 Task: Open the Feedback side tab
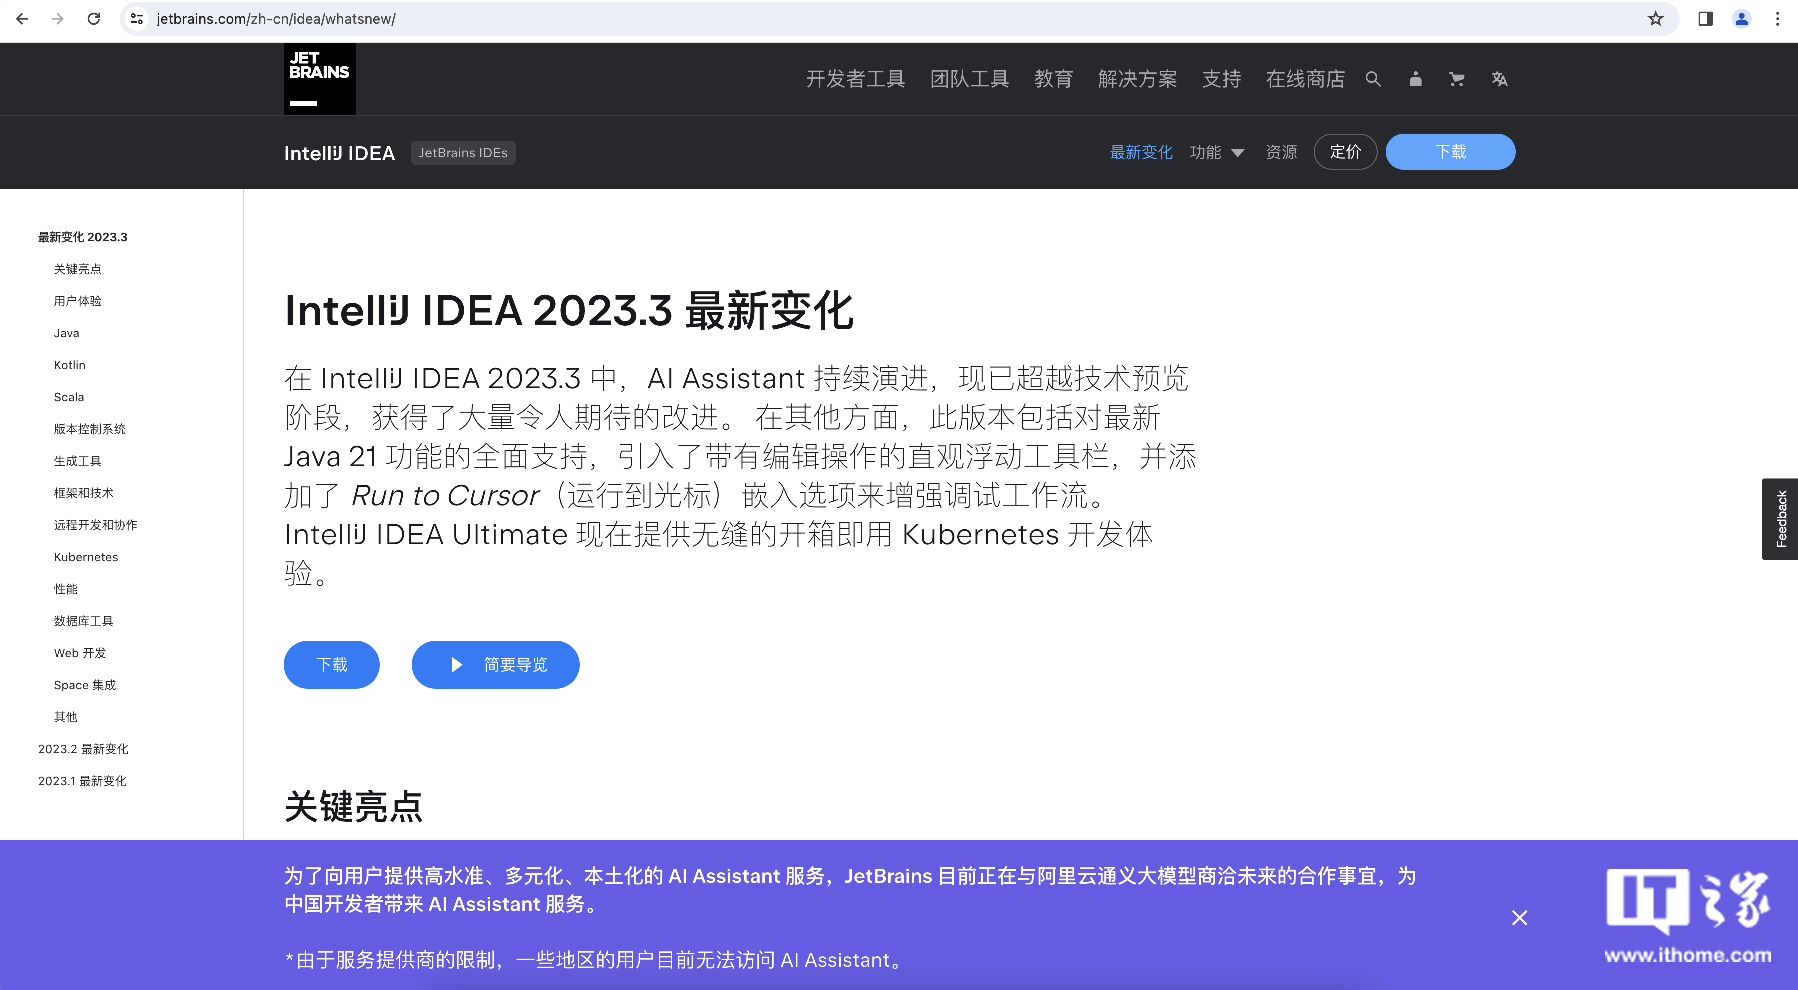(1780, 519)
